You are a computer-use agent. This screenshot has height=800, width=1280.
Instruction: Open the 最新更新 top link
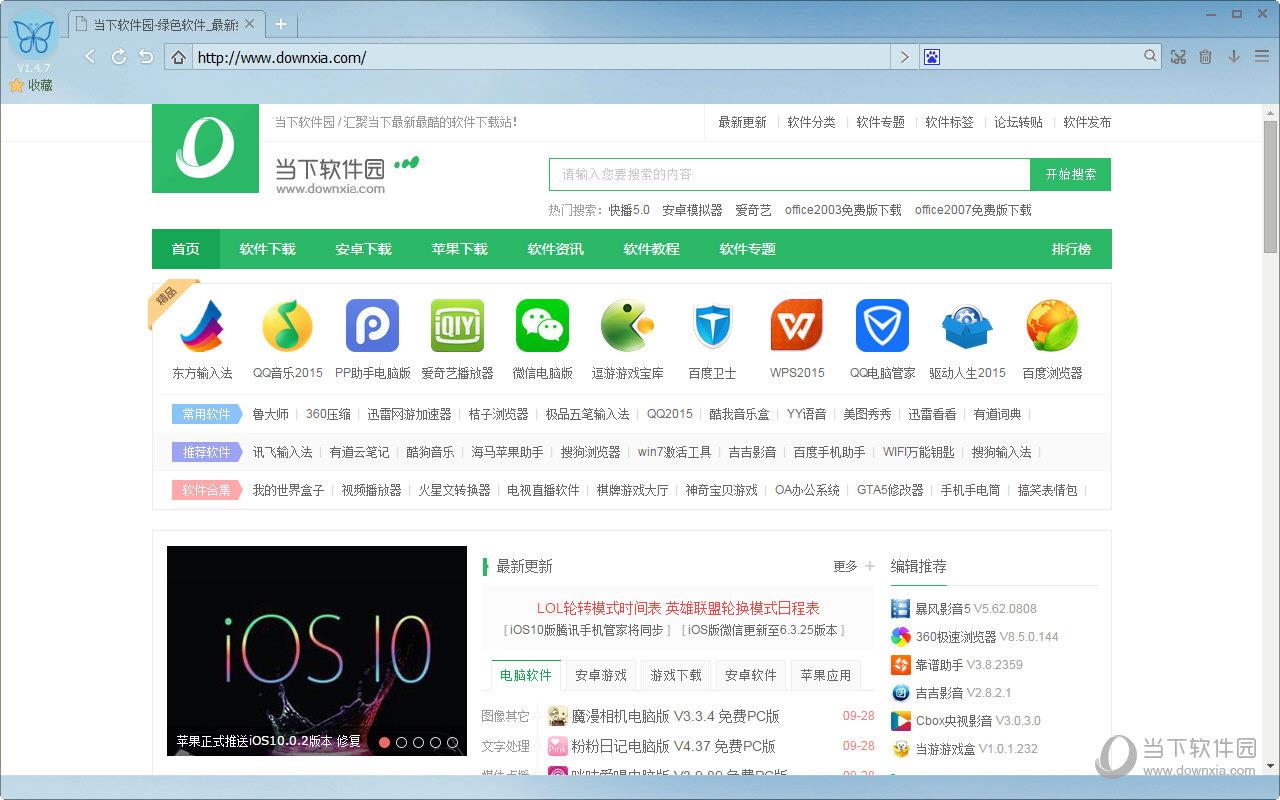point(742,122)
